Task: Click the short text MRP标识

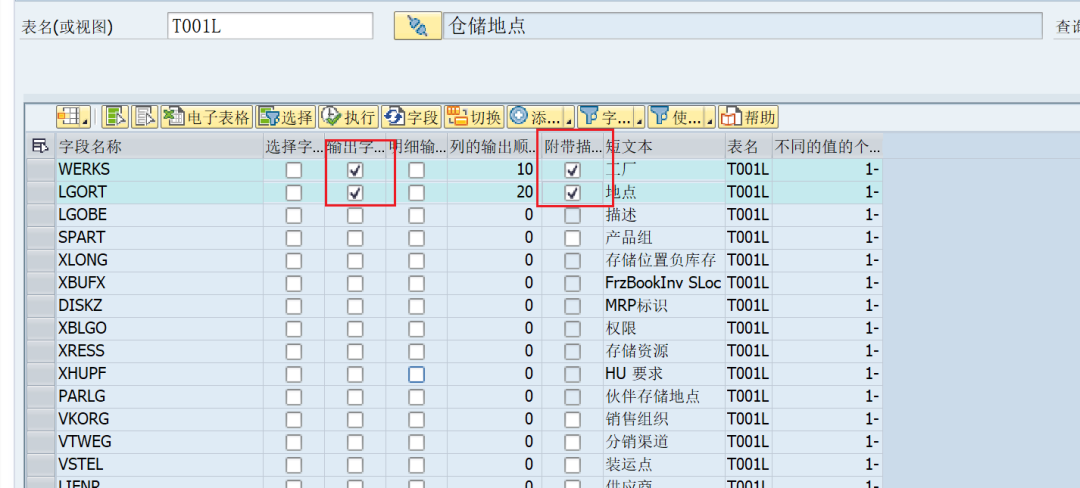Action: pos(636,306)
